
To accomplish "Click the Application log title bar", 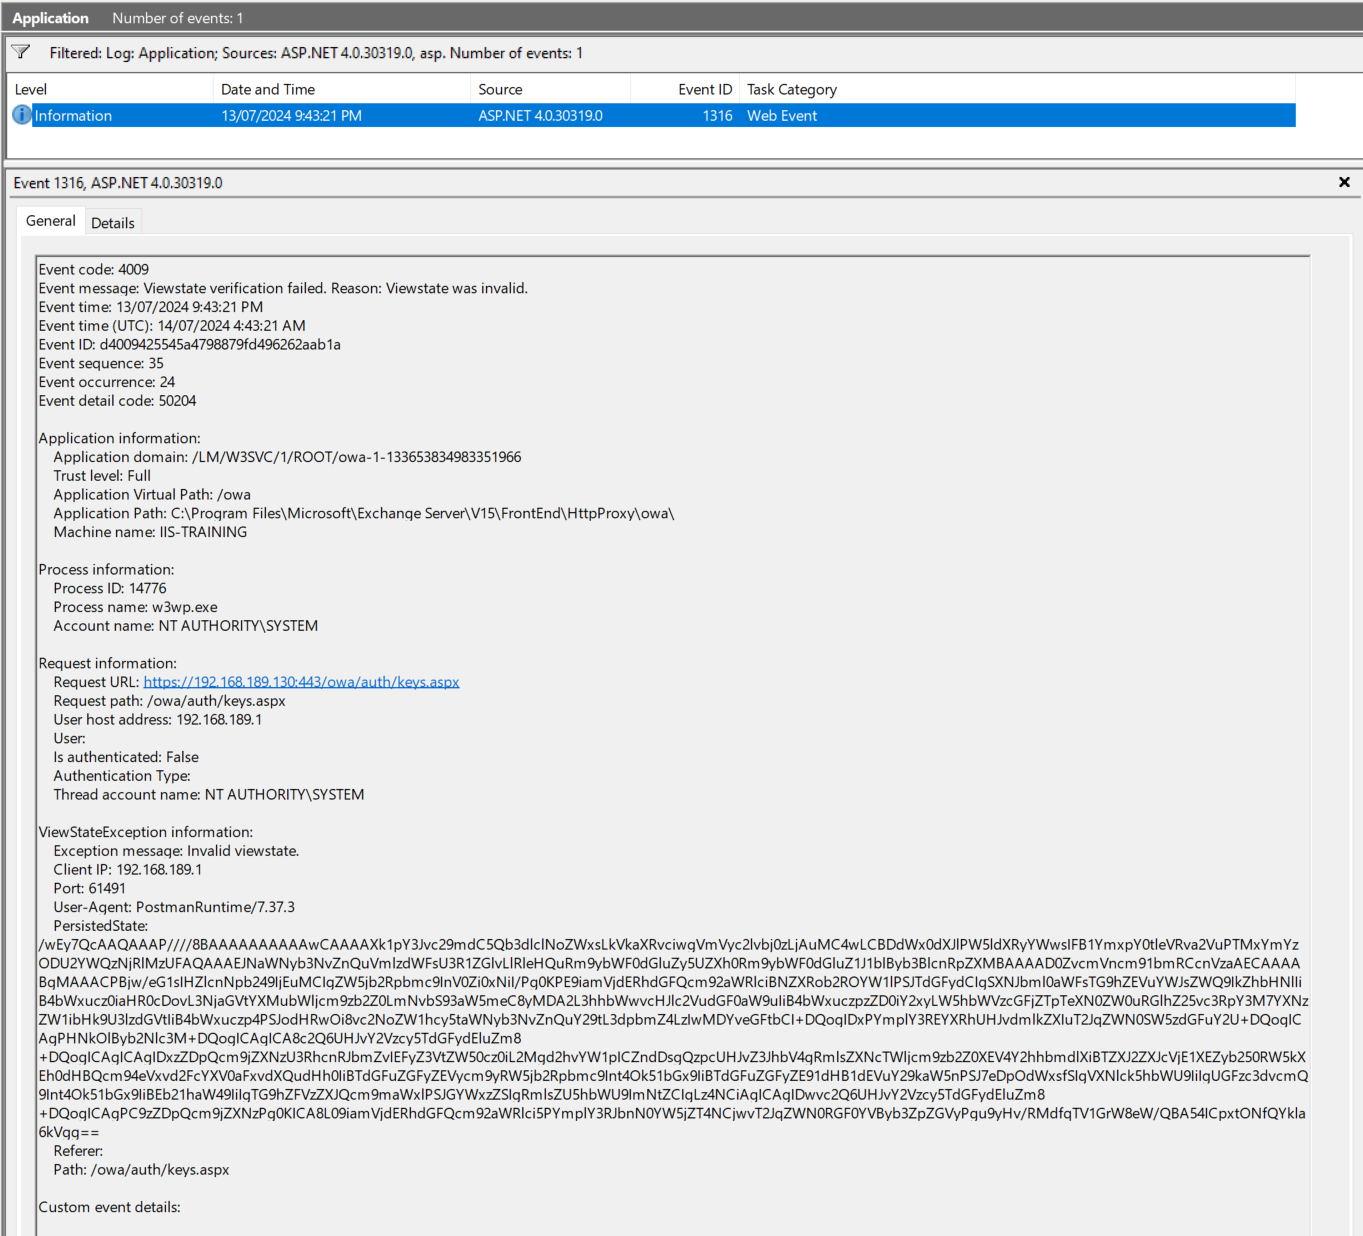I will 50,18.
